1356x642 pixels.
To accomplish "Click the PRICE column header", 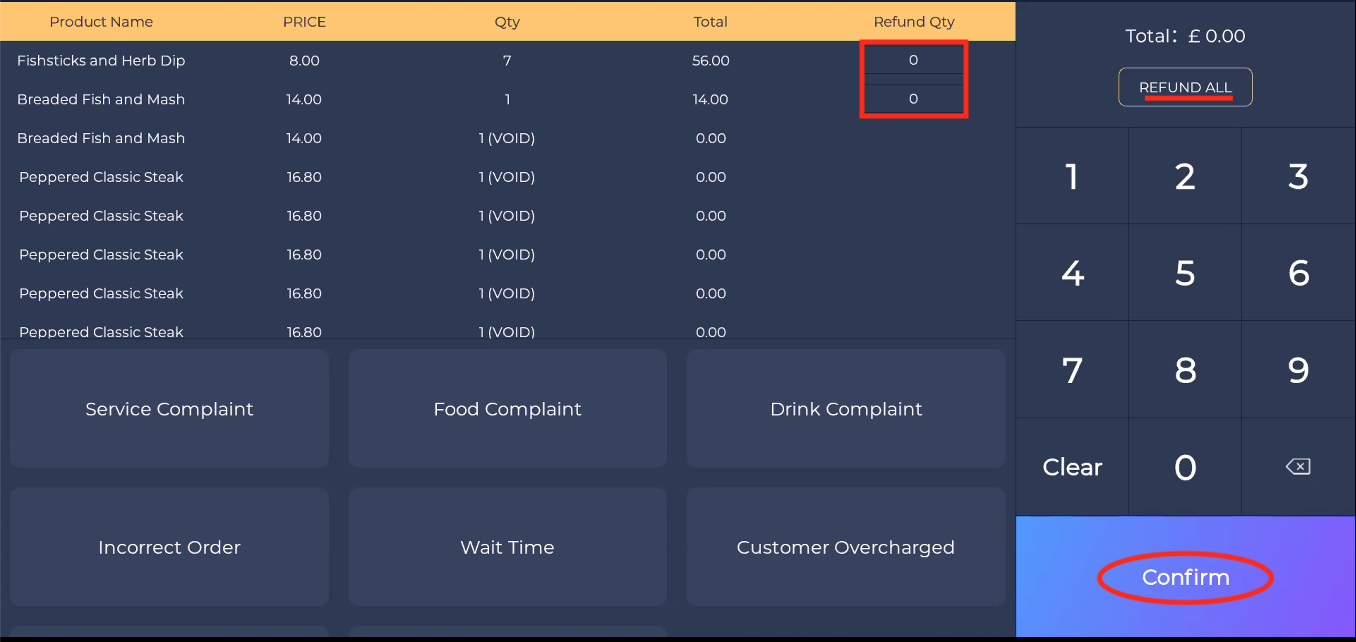I will pyautogui.click(x=304, y=21).
